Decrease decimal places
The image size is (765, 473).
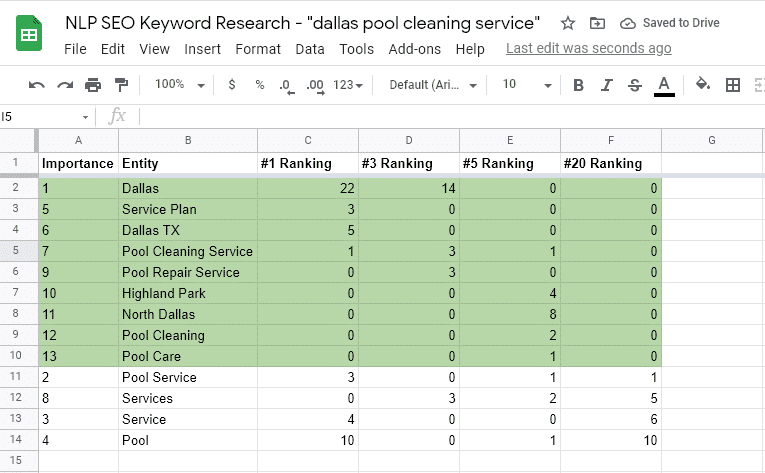287,86
